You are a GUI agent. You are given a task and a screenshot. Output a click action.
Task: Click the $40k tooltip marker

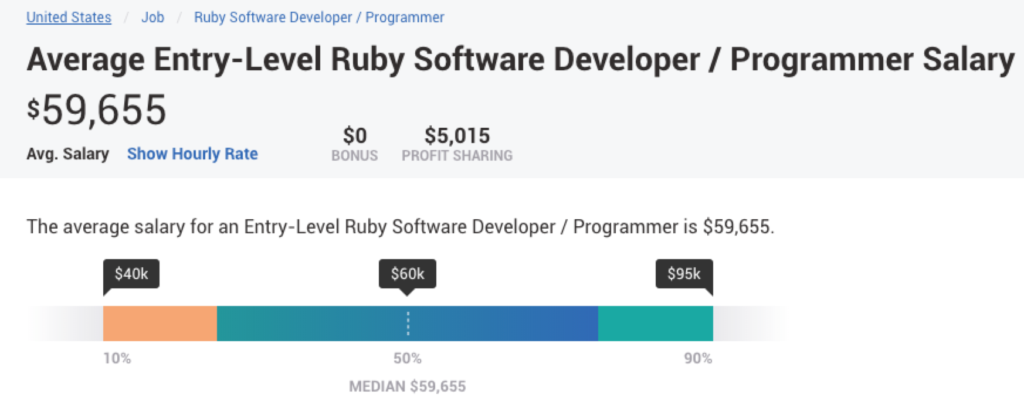coord(132,273)
